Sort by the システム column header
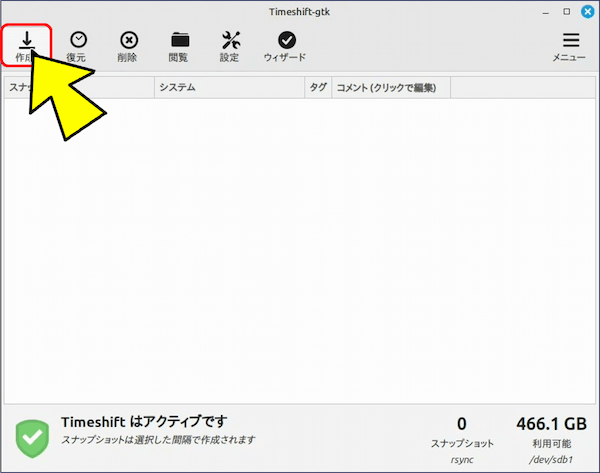This screenshot has height=473, width=600. tap(230, 87)
